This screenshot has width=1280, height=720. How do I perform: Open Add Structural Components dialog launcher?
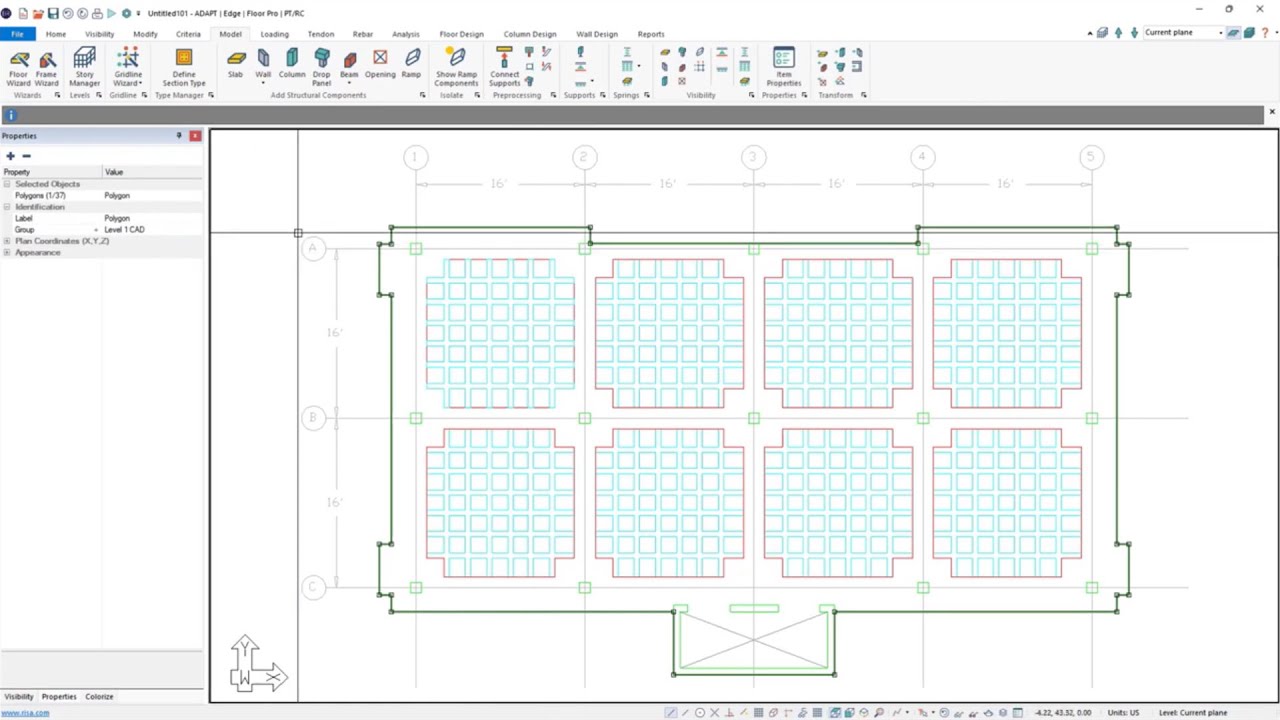tap(422, 95)
